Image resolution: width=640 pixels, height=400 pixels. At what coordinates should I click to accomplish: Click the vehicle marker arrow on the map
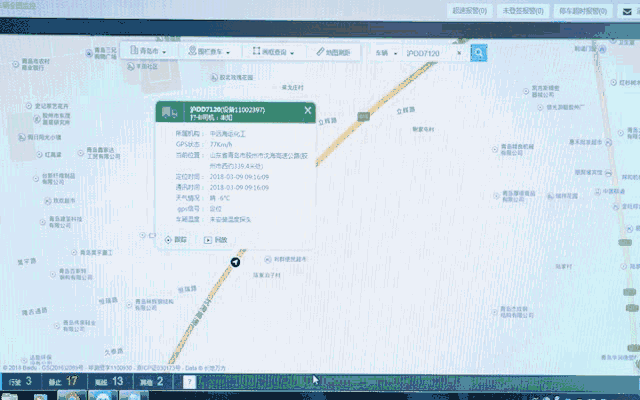pyautogui.click(x=235, y=262)
